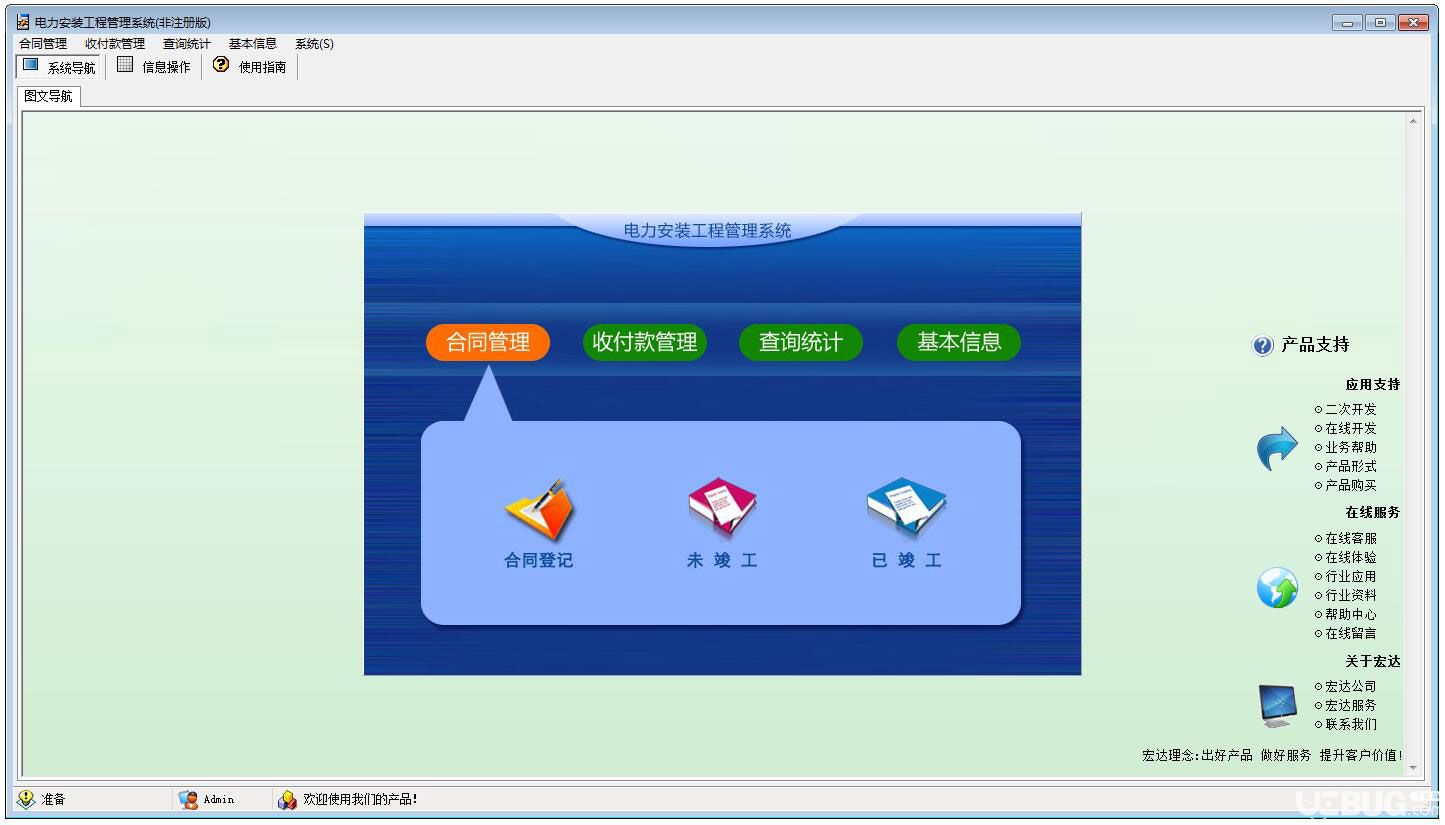Select the green 收付款管理 button
The image size is (1445, 825).
click(645, 342)
